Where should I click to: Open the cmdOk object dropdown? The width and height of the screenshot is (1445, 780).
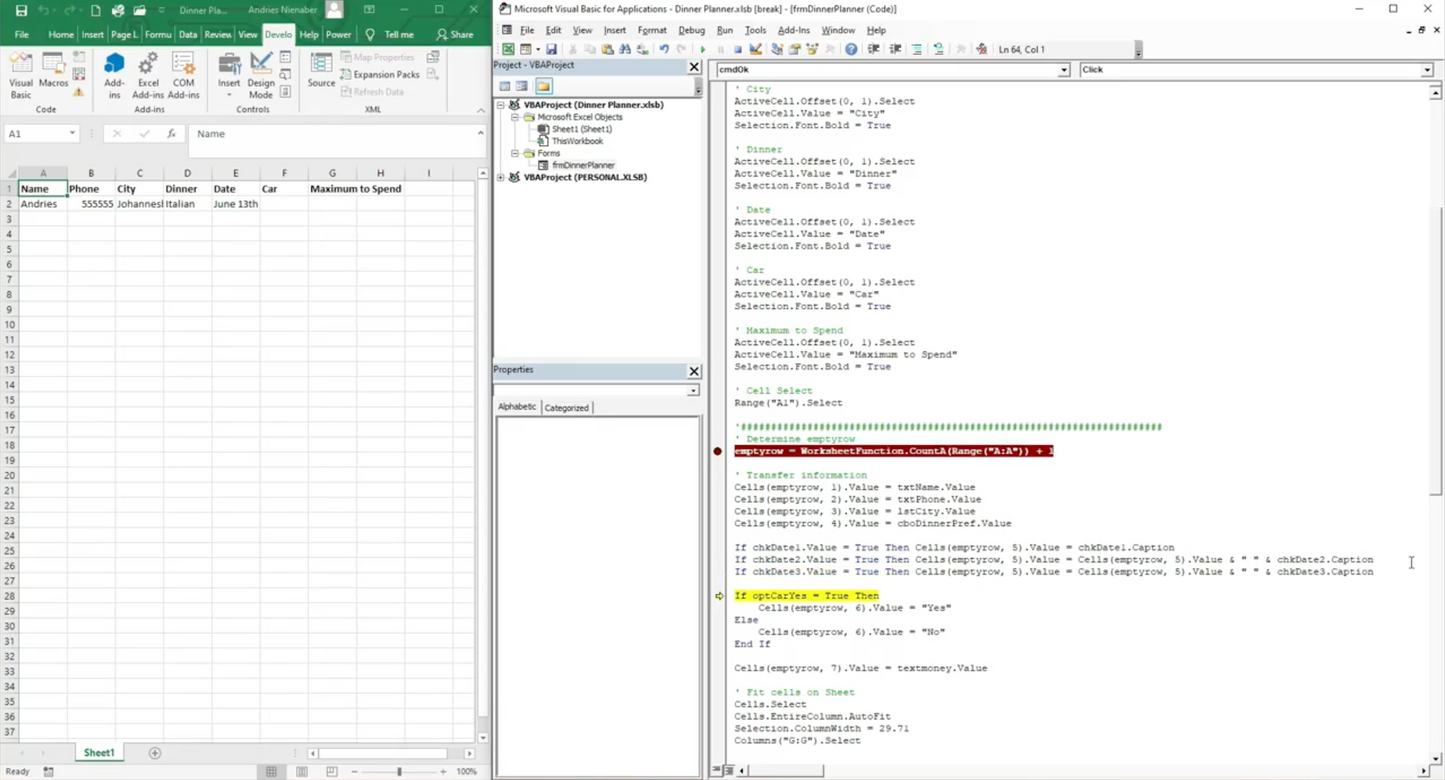pos(1063,69)
